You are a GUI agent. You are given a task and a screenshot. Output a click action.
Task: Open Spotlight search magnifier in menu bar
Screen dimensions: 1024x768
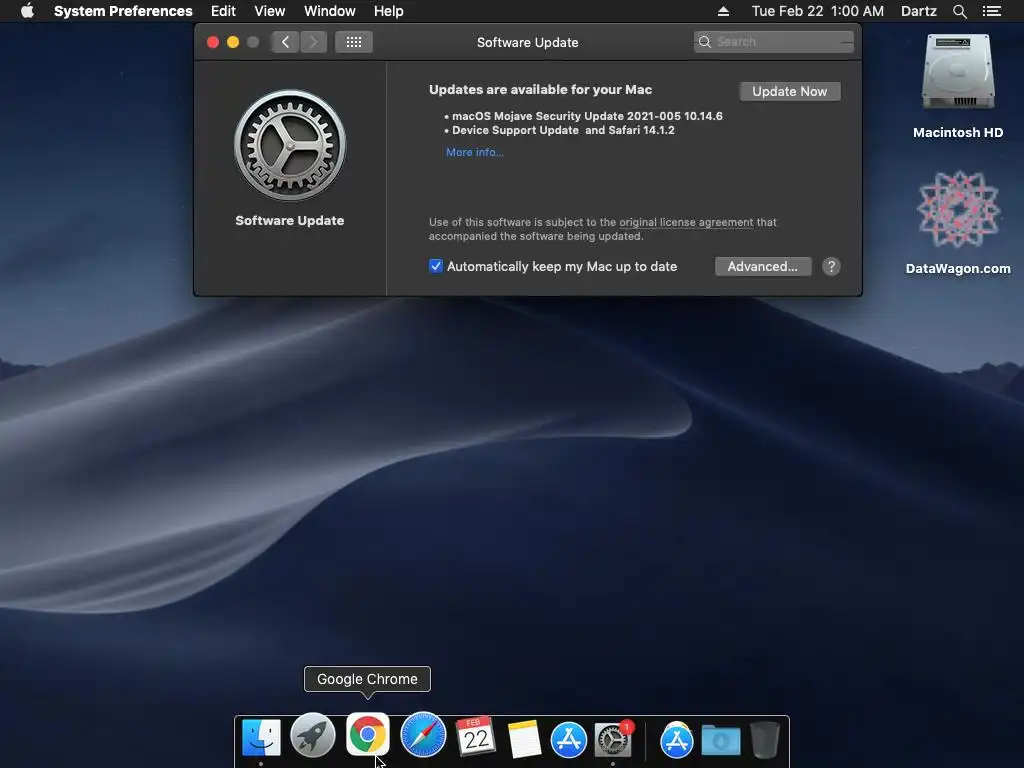(x=959, y=11)
